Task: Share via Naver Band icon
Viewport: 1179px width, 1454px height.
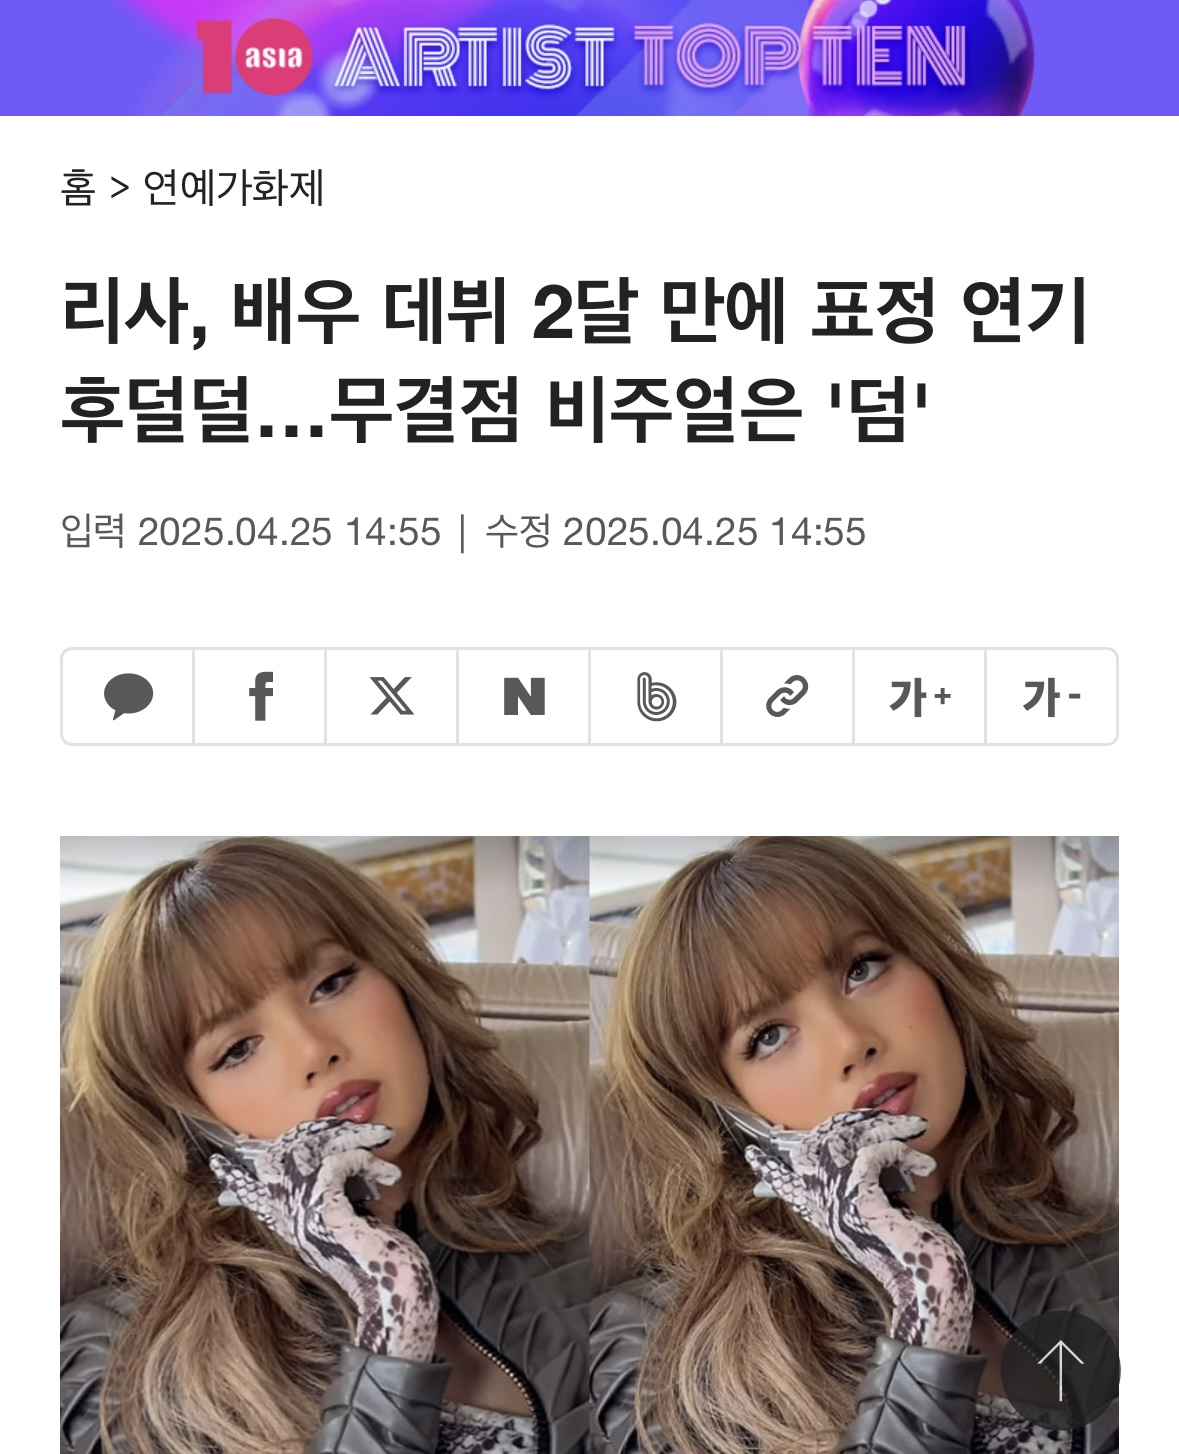Action: click(656, 697)
